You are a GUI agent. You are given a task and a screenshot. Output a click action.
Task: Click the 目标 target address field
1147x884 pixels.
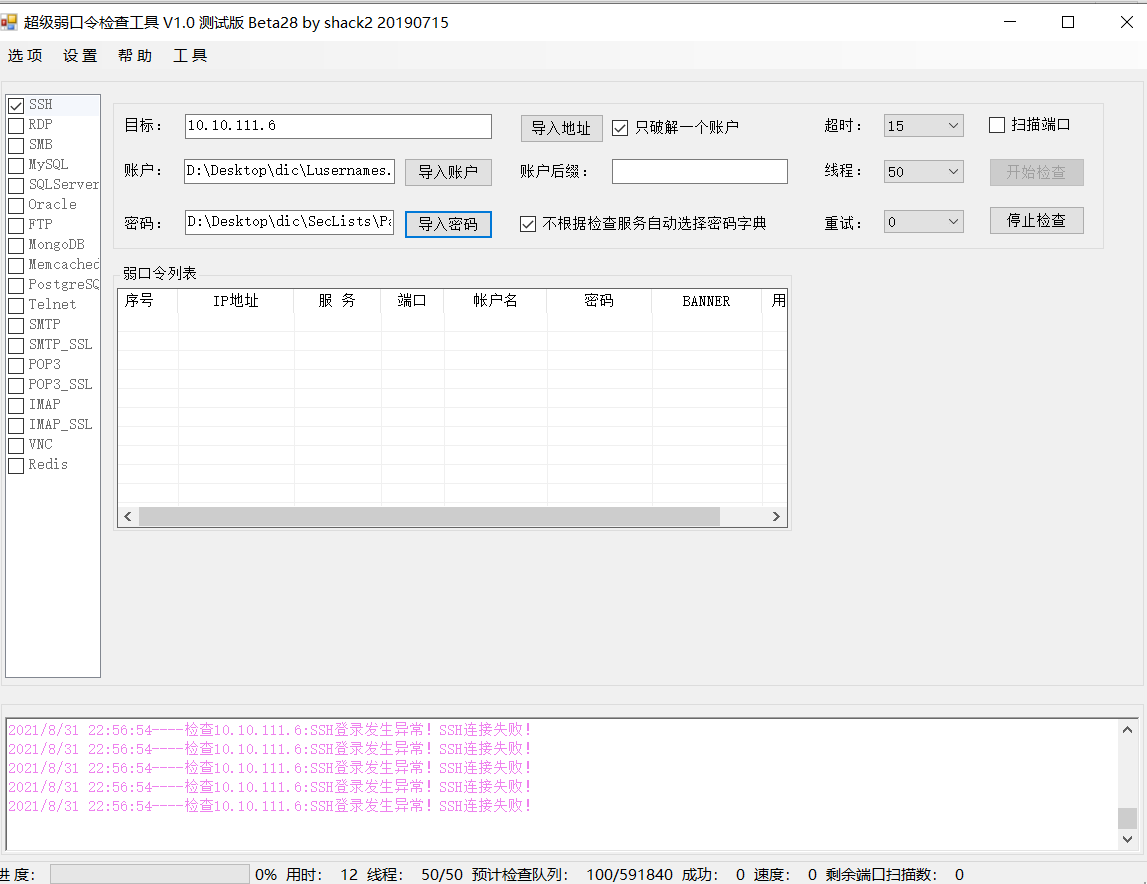coord(338,126)
